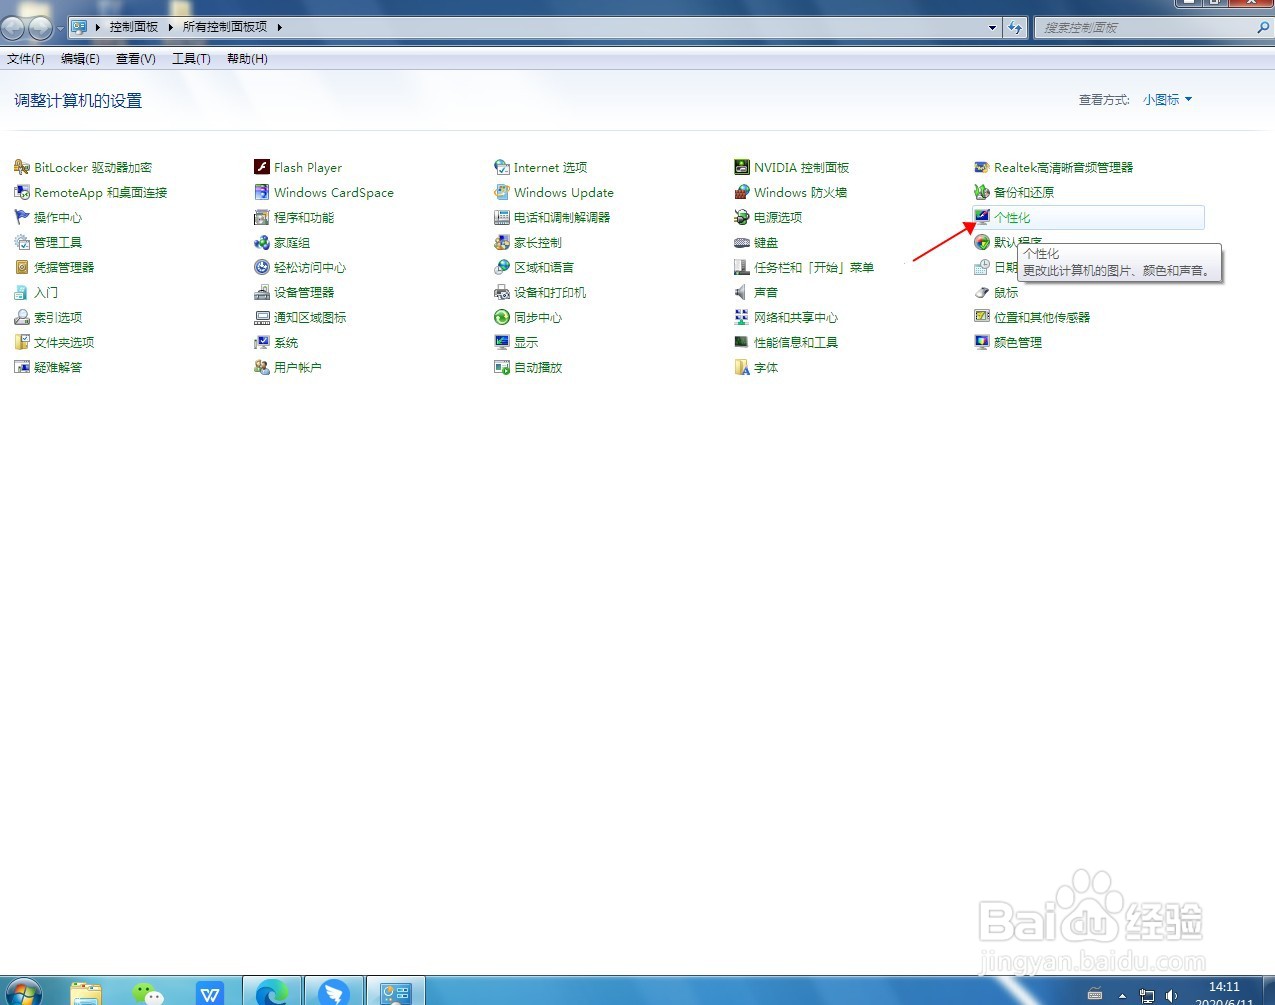The width and height of the screenshot is (1275, 1005).
Task: Open the 工具(T) menu
Action: pos(191,59)
